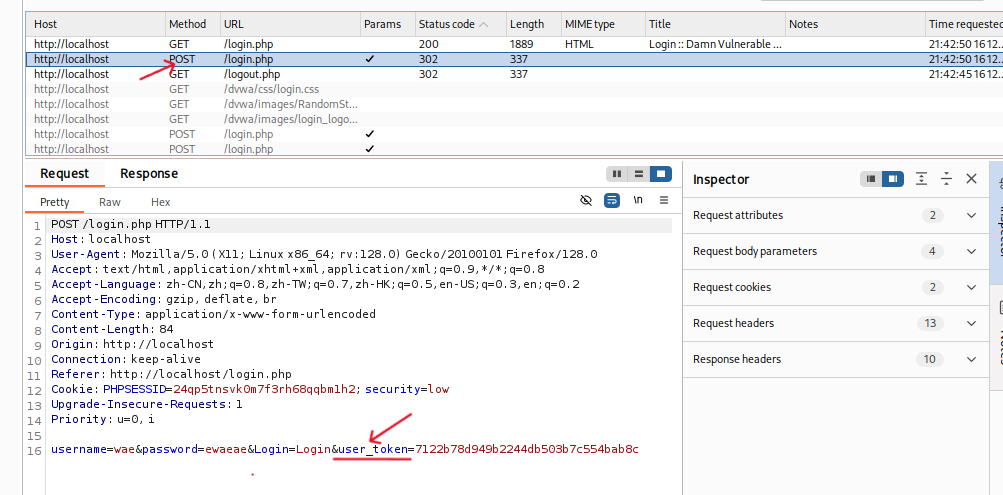Switch request/response view to side-by-side layout

click(x=617, y=174)
